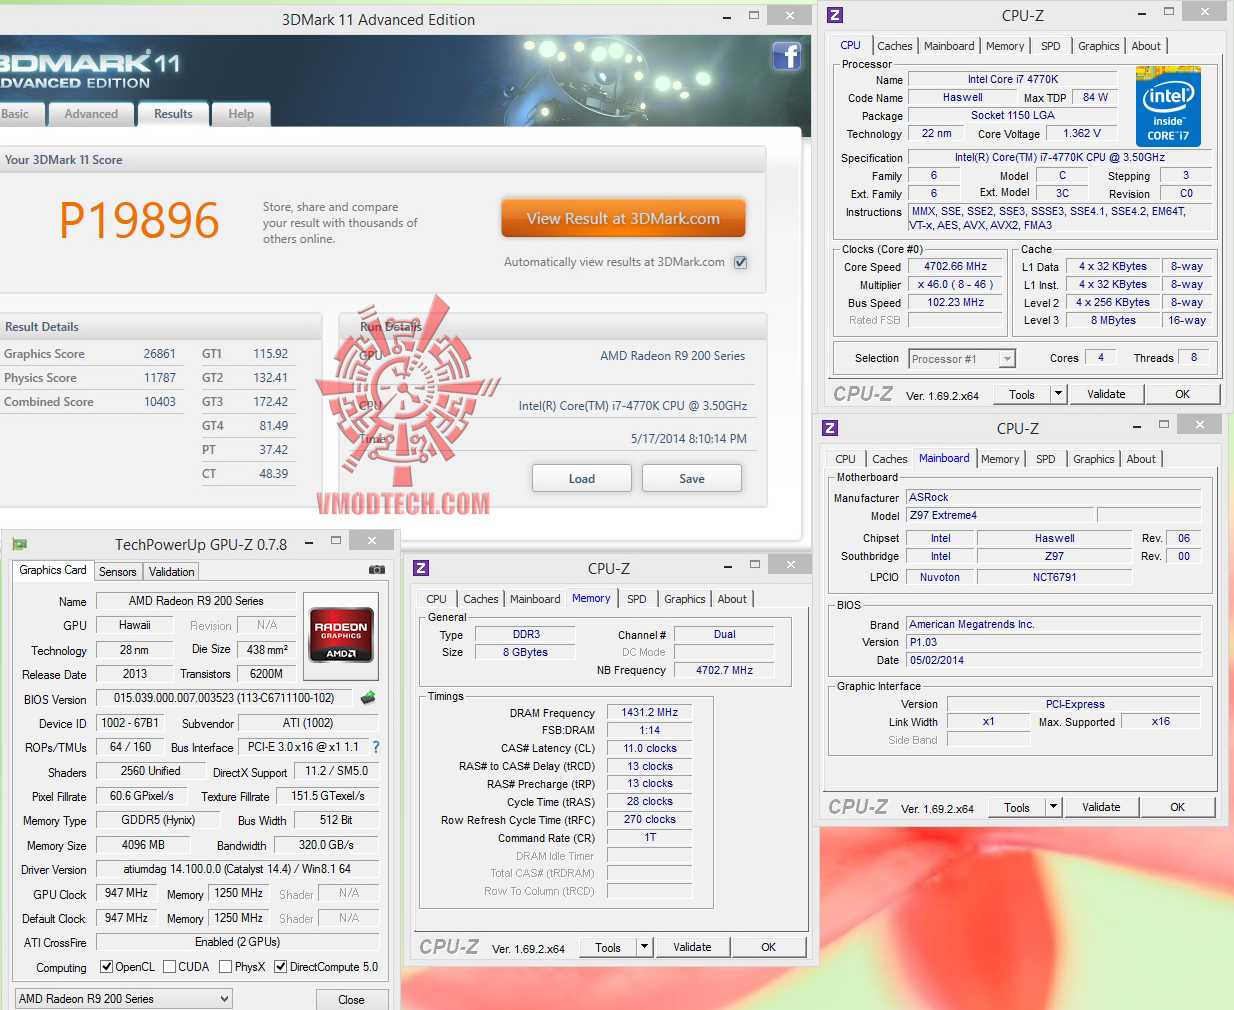
Task: Click the Memory tab in Mainboard CPU-Z window
Action: pyautogui.click(x=1000, y=459)
